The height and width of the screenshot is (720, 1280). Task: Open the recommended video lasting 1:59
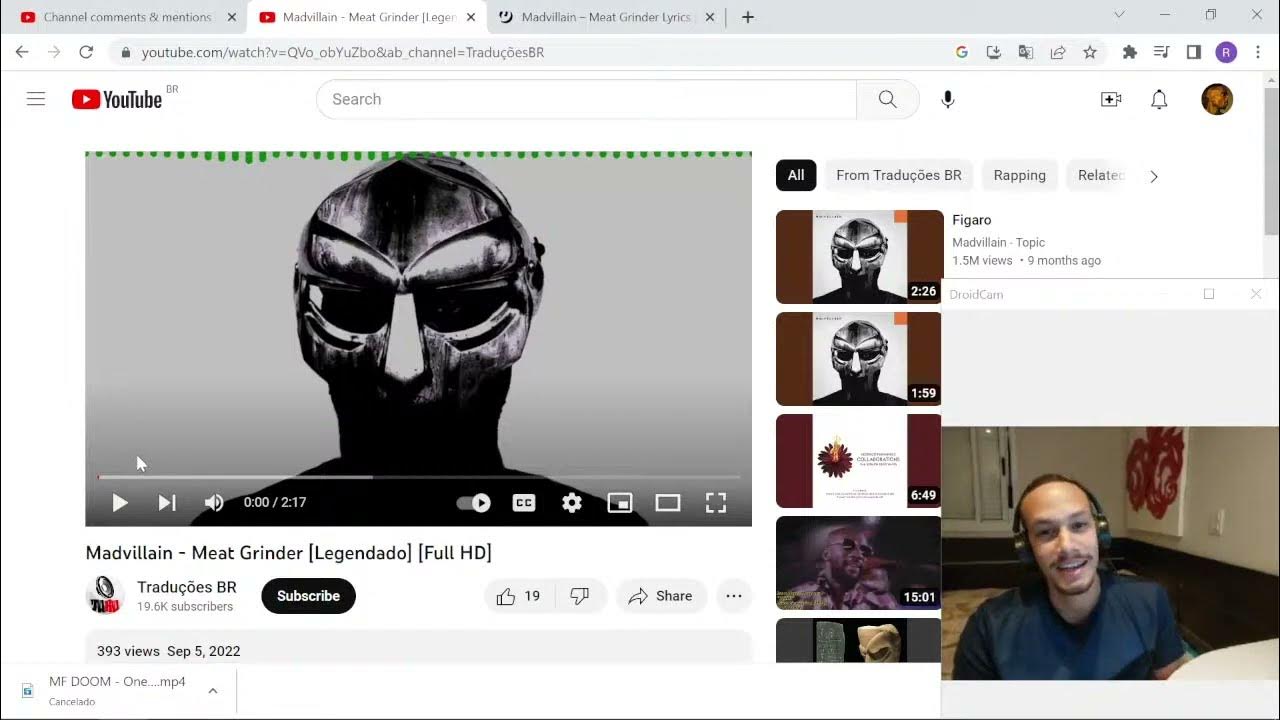[x=858, y=359]
